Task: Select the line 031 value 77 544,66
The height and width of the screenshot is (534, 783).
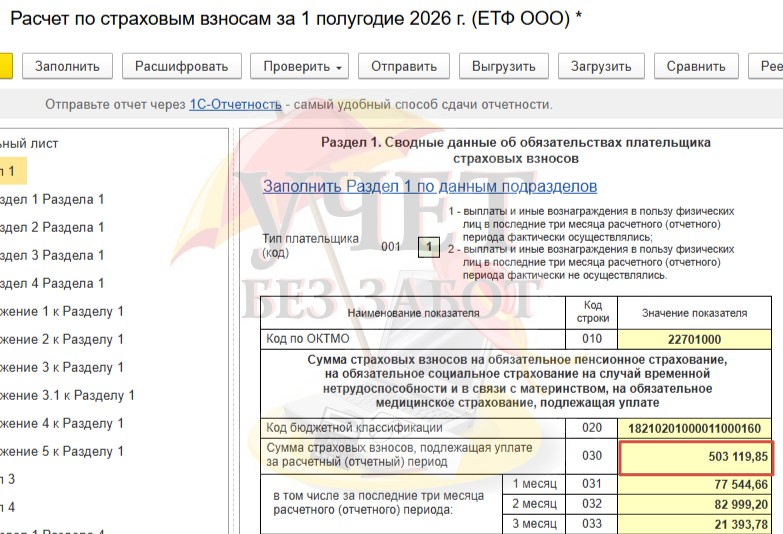Action: tap(694, 485)
